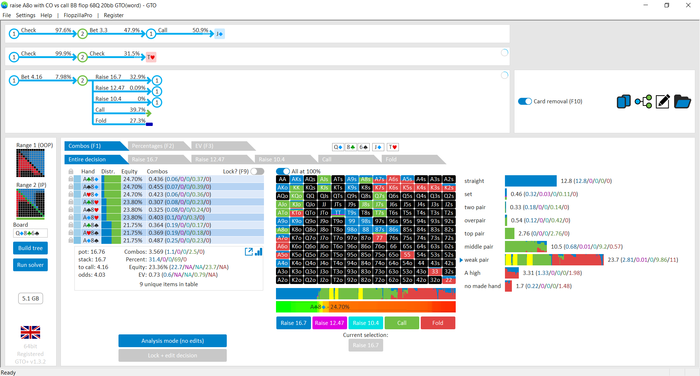This screenshot has height=376, width=700.
Task: Click the Board input field
Action: (30, 233)
